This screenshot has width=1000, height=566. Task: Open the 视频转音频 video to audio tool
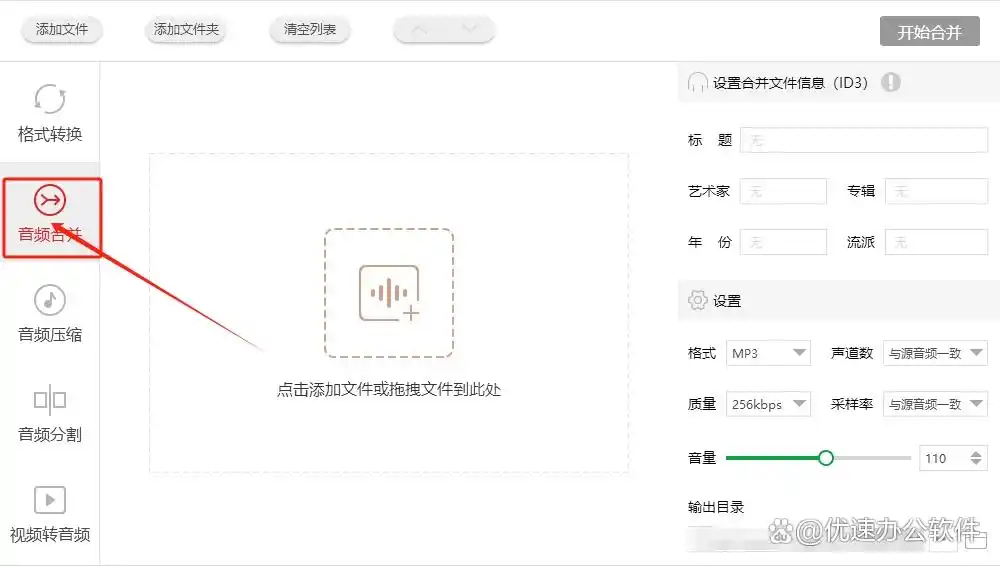[x=50, y=514]
